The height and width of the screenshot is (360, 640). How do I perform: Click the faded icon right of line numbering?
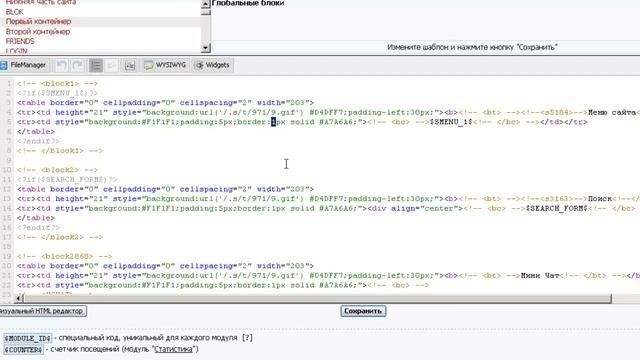click(x=112, y=65)
